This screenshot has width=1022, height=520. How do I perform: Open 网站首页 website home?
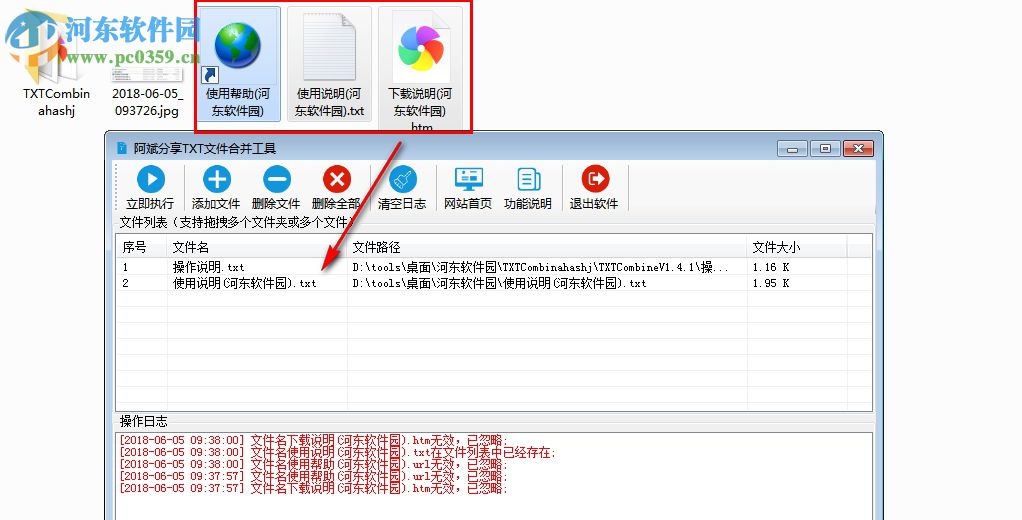point(468,188)
